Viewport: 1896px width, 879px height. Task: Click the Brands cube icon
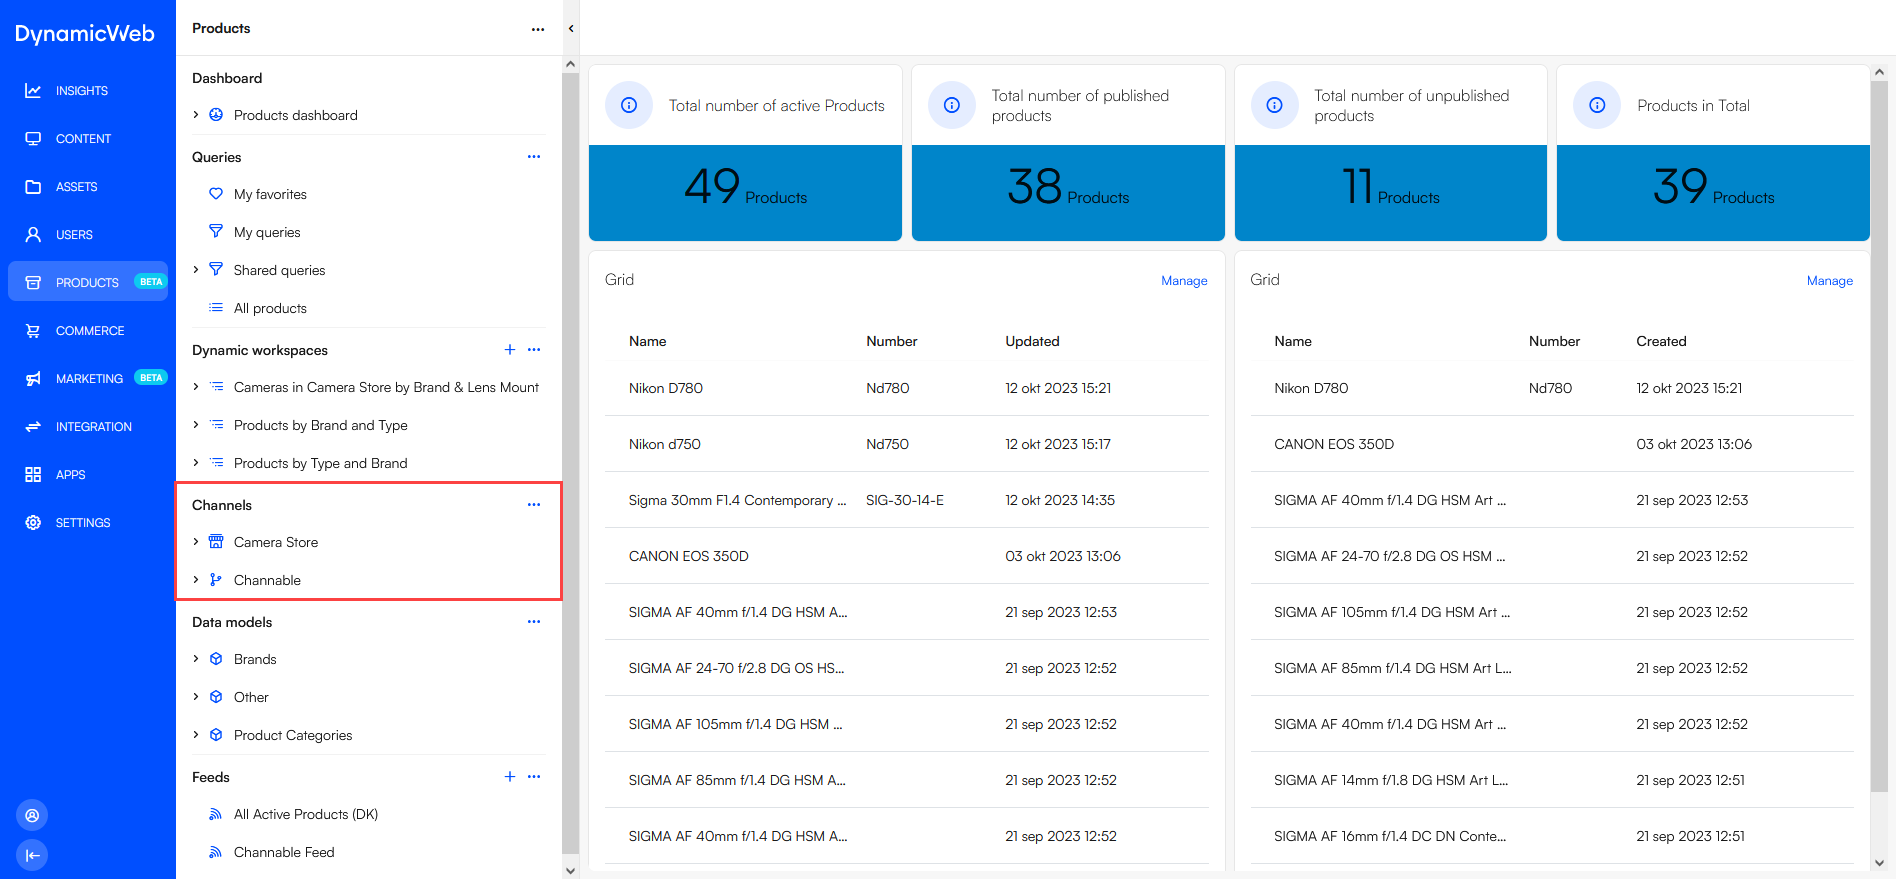[216, 659]
